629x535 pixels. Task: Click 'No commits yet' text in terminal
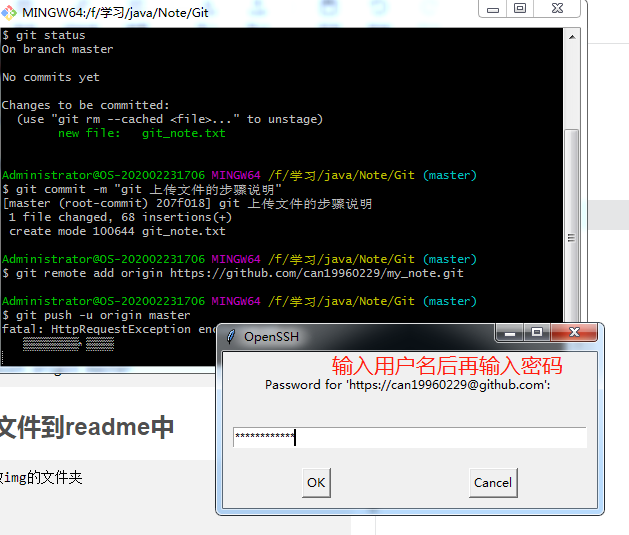(x=51, y=77)
